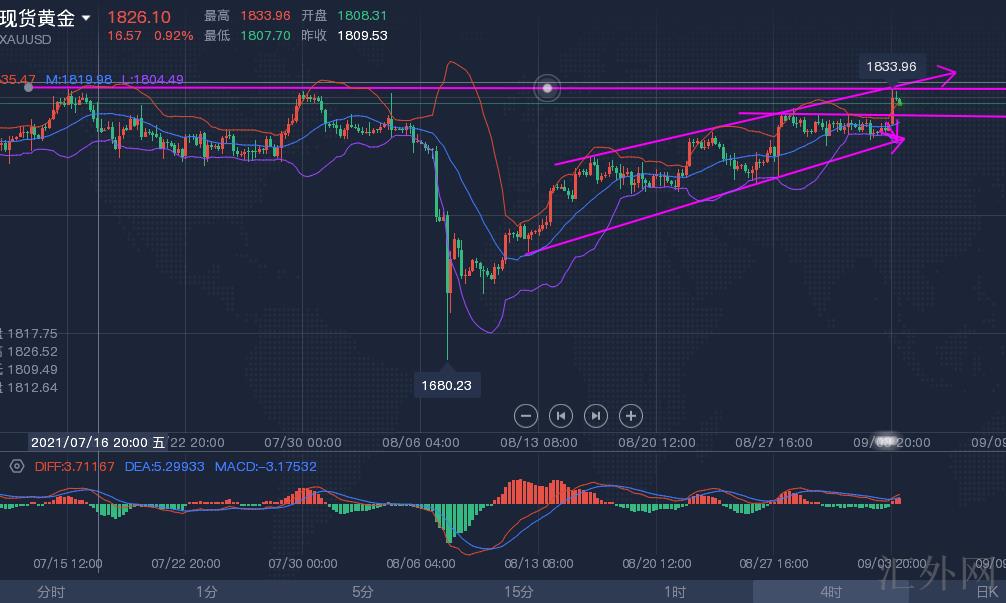Jump to the latest candles button
The height and width of the screenshot is (603, 1006).
point(596,415)
